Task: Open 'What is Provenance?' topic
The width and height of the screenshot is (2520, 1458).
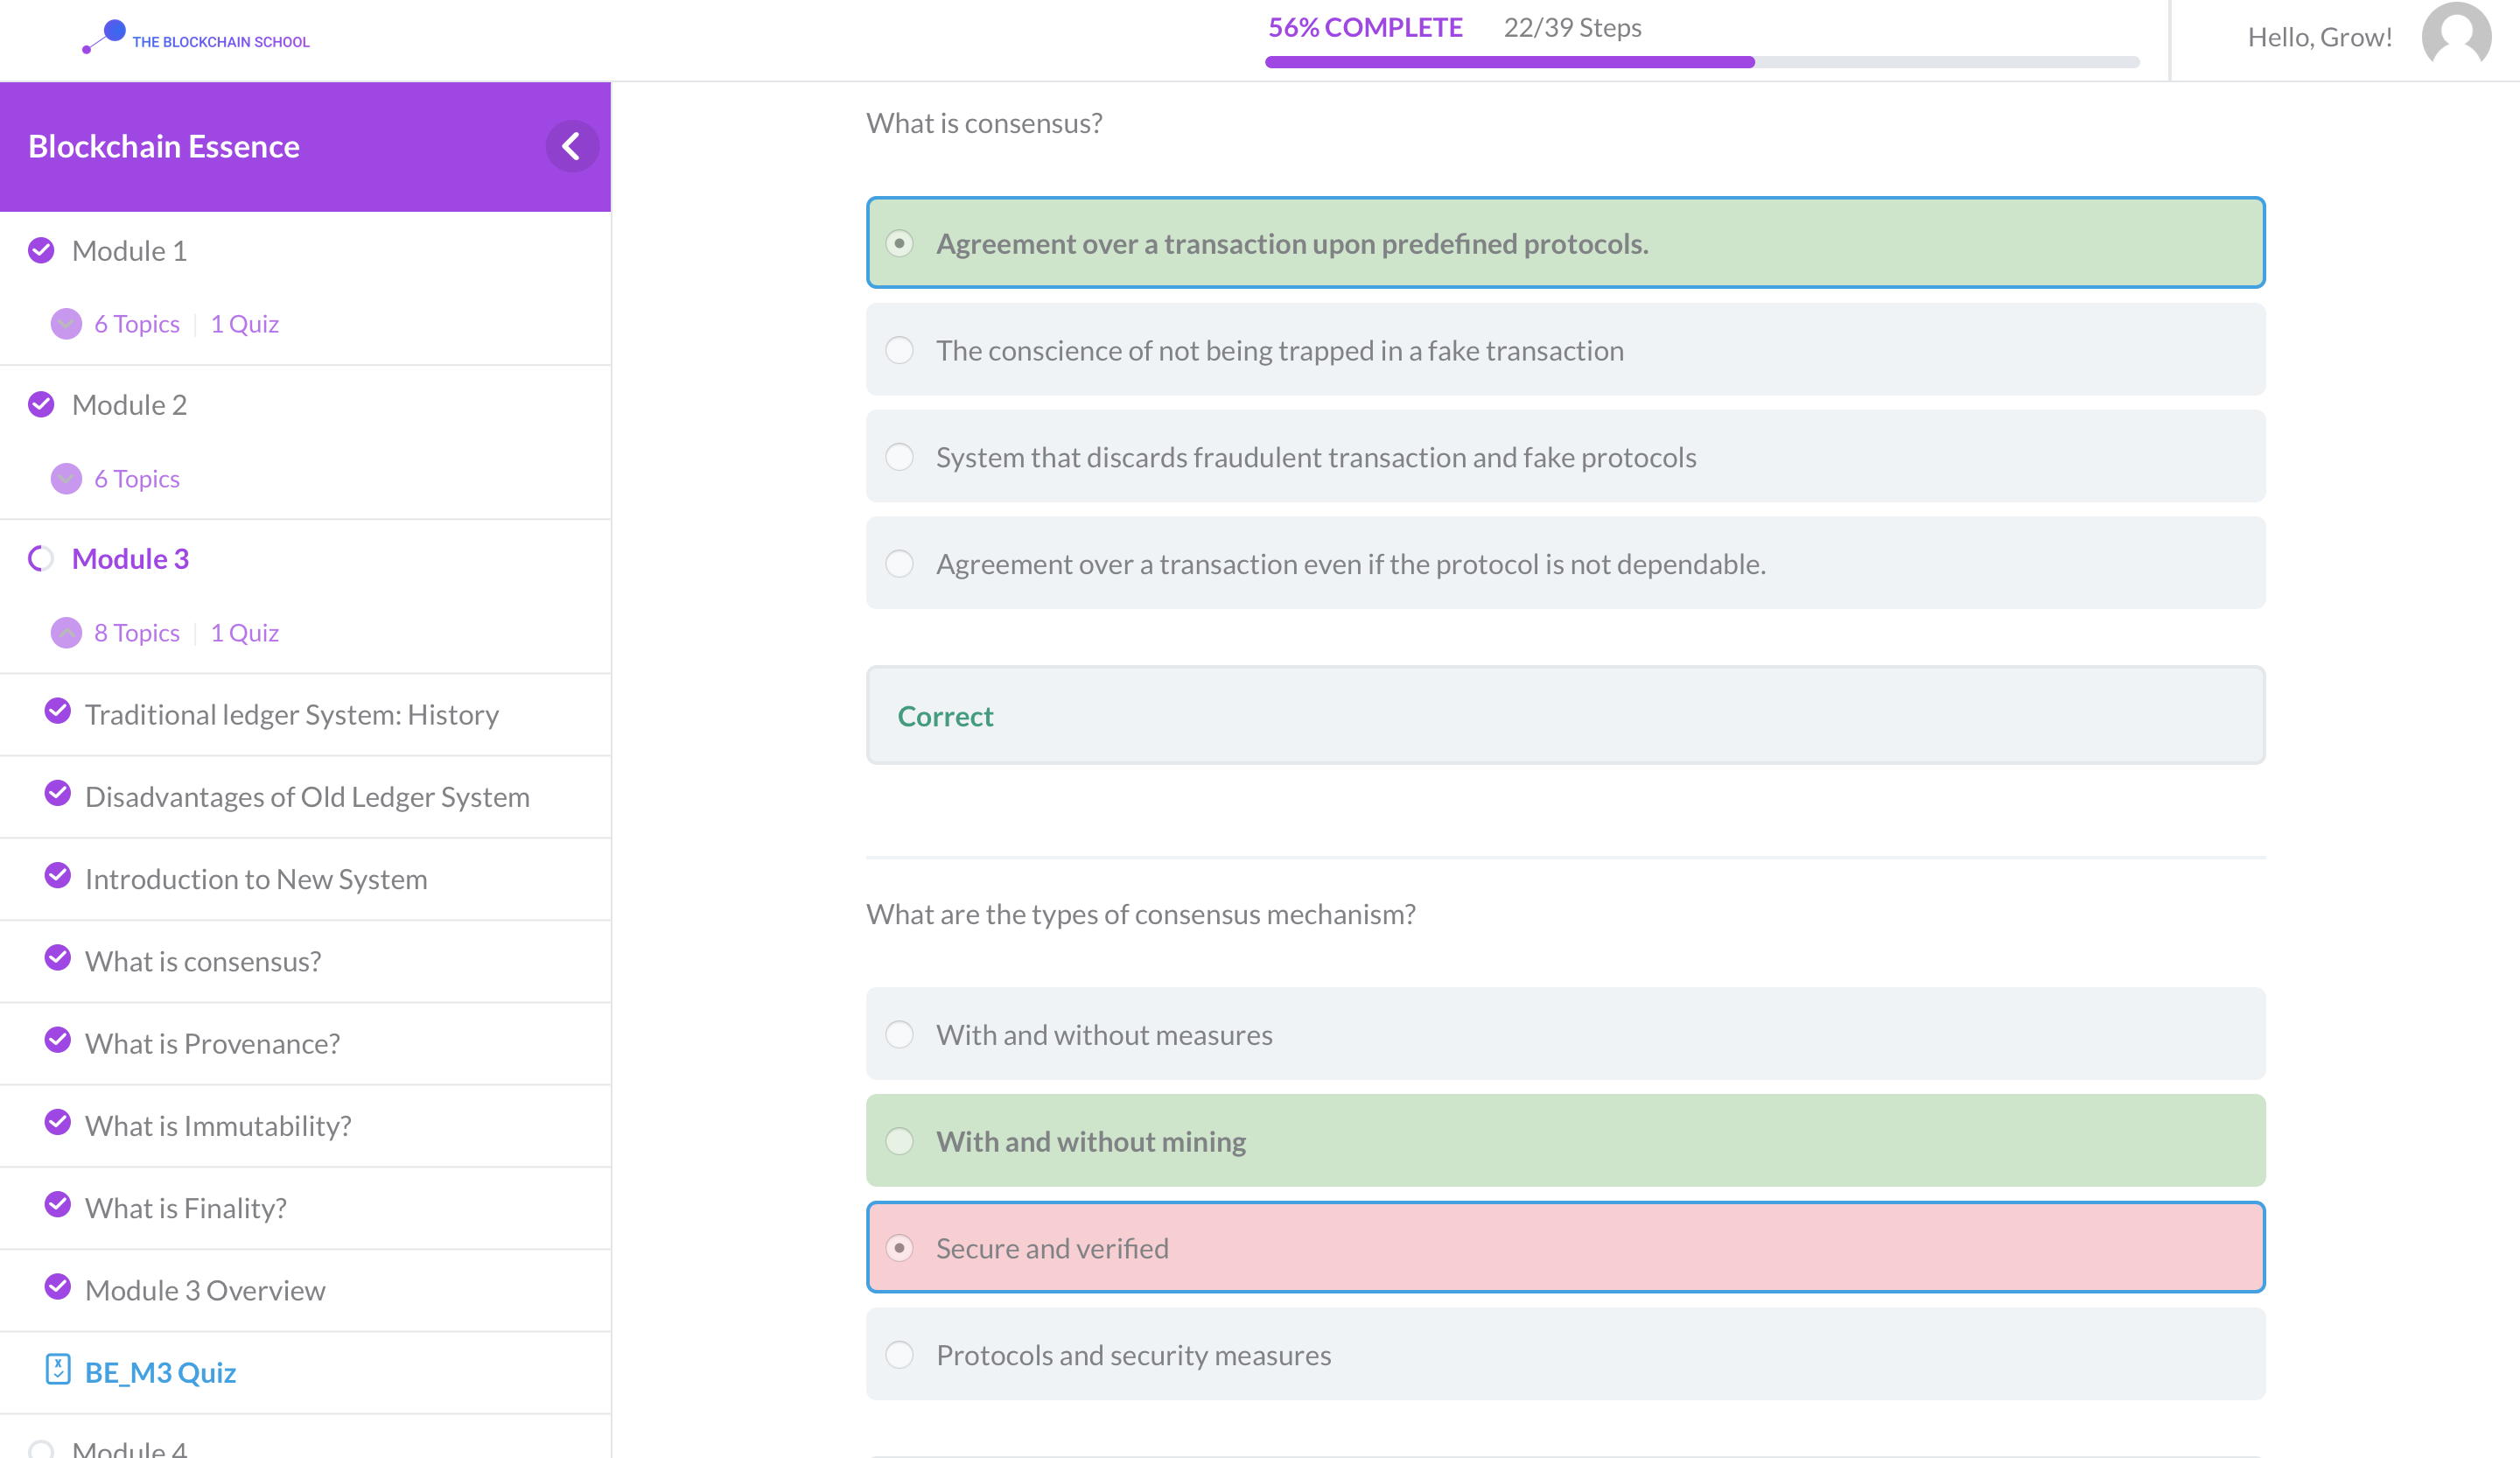Action: (212, 1043)
